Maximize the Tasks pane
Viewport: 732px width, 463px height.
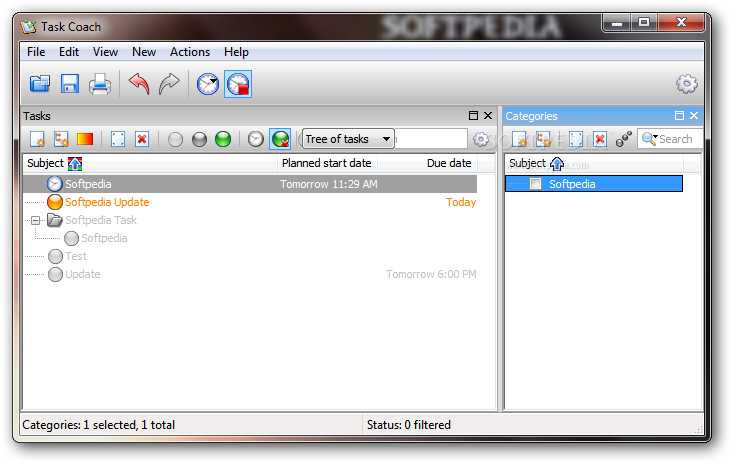[473, 115]
